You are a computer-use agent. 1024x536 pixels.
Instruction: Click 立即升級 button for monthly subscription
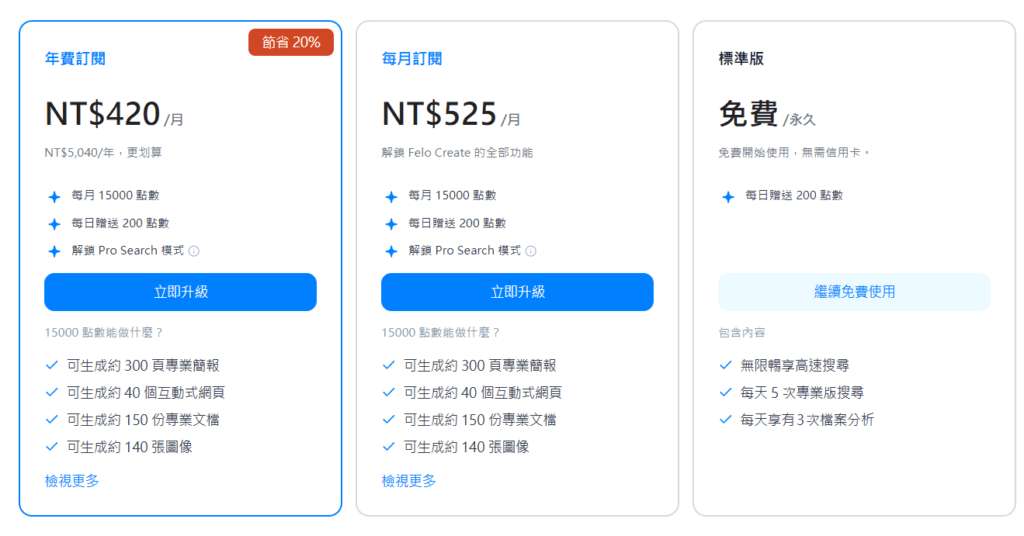coord(517,292)
